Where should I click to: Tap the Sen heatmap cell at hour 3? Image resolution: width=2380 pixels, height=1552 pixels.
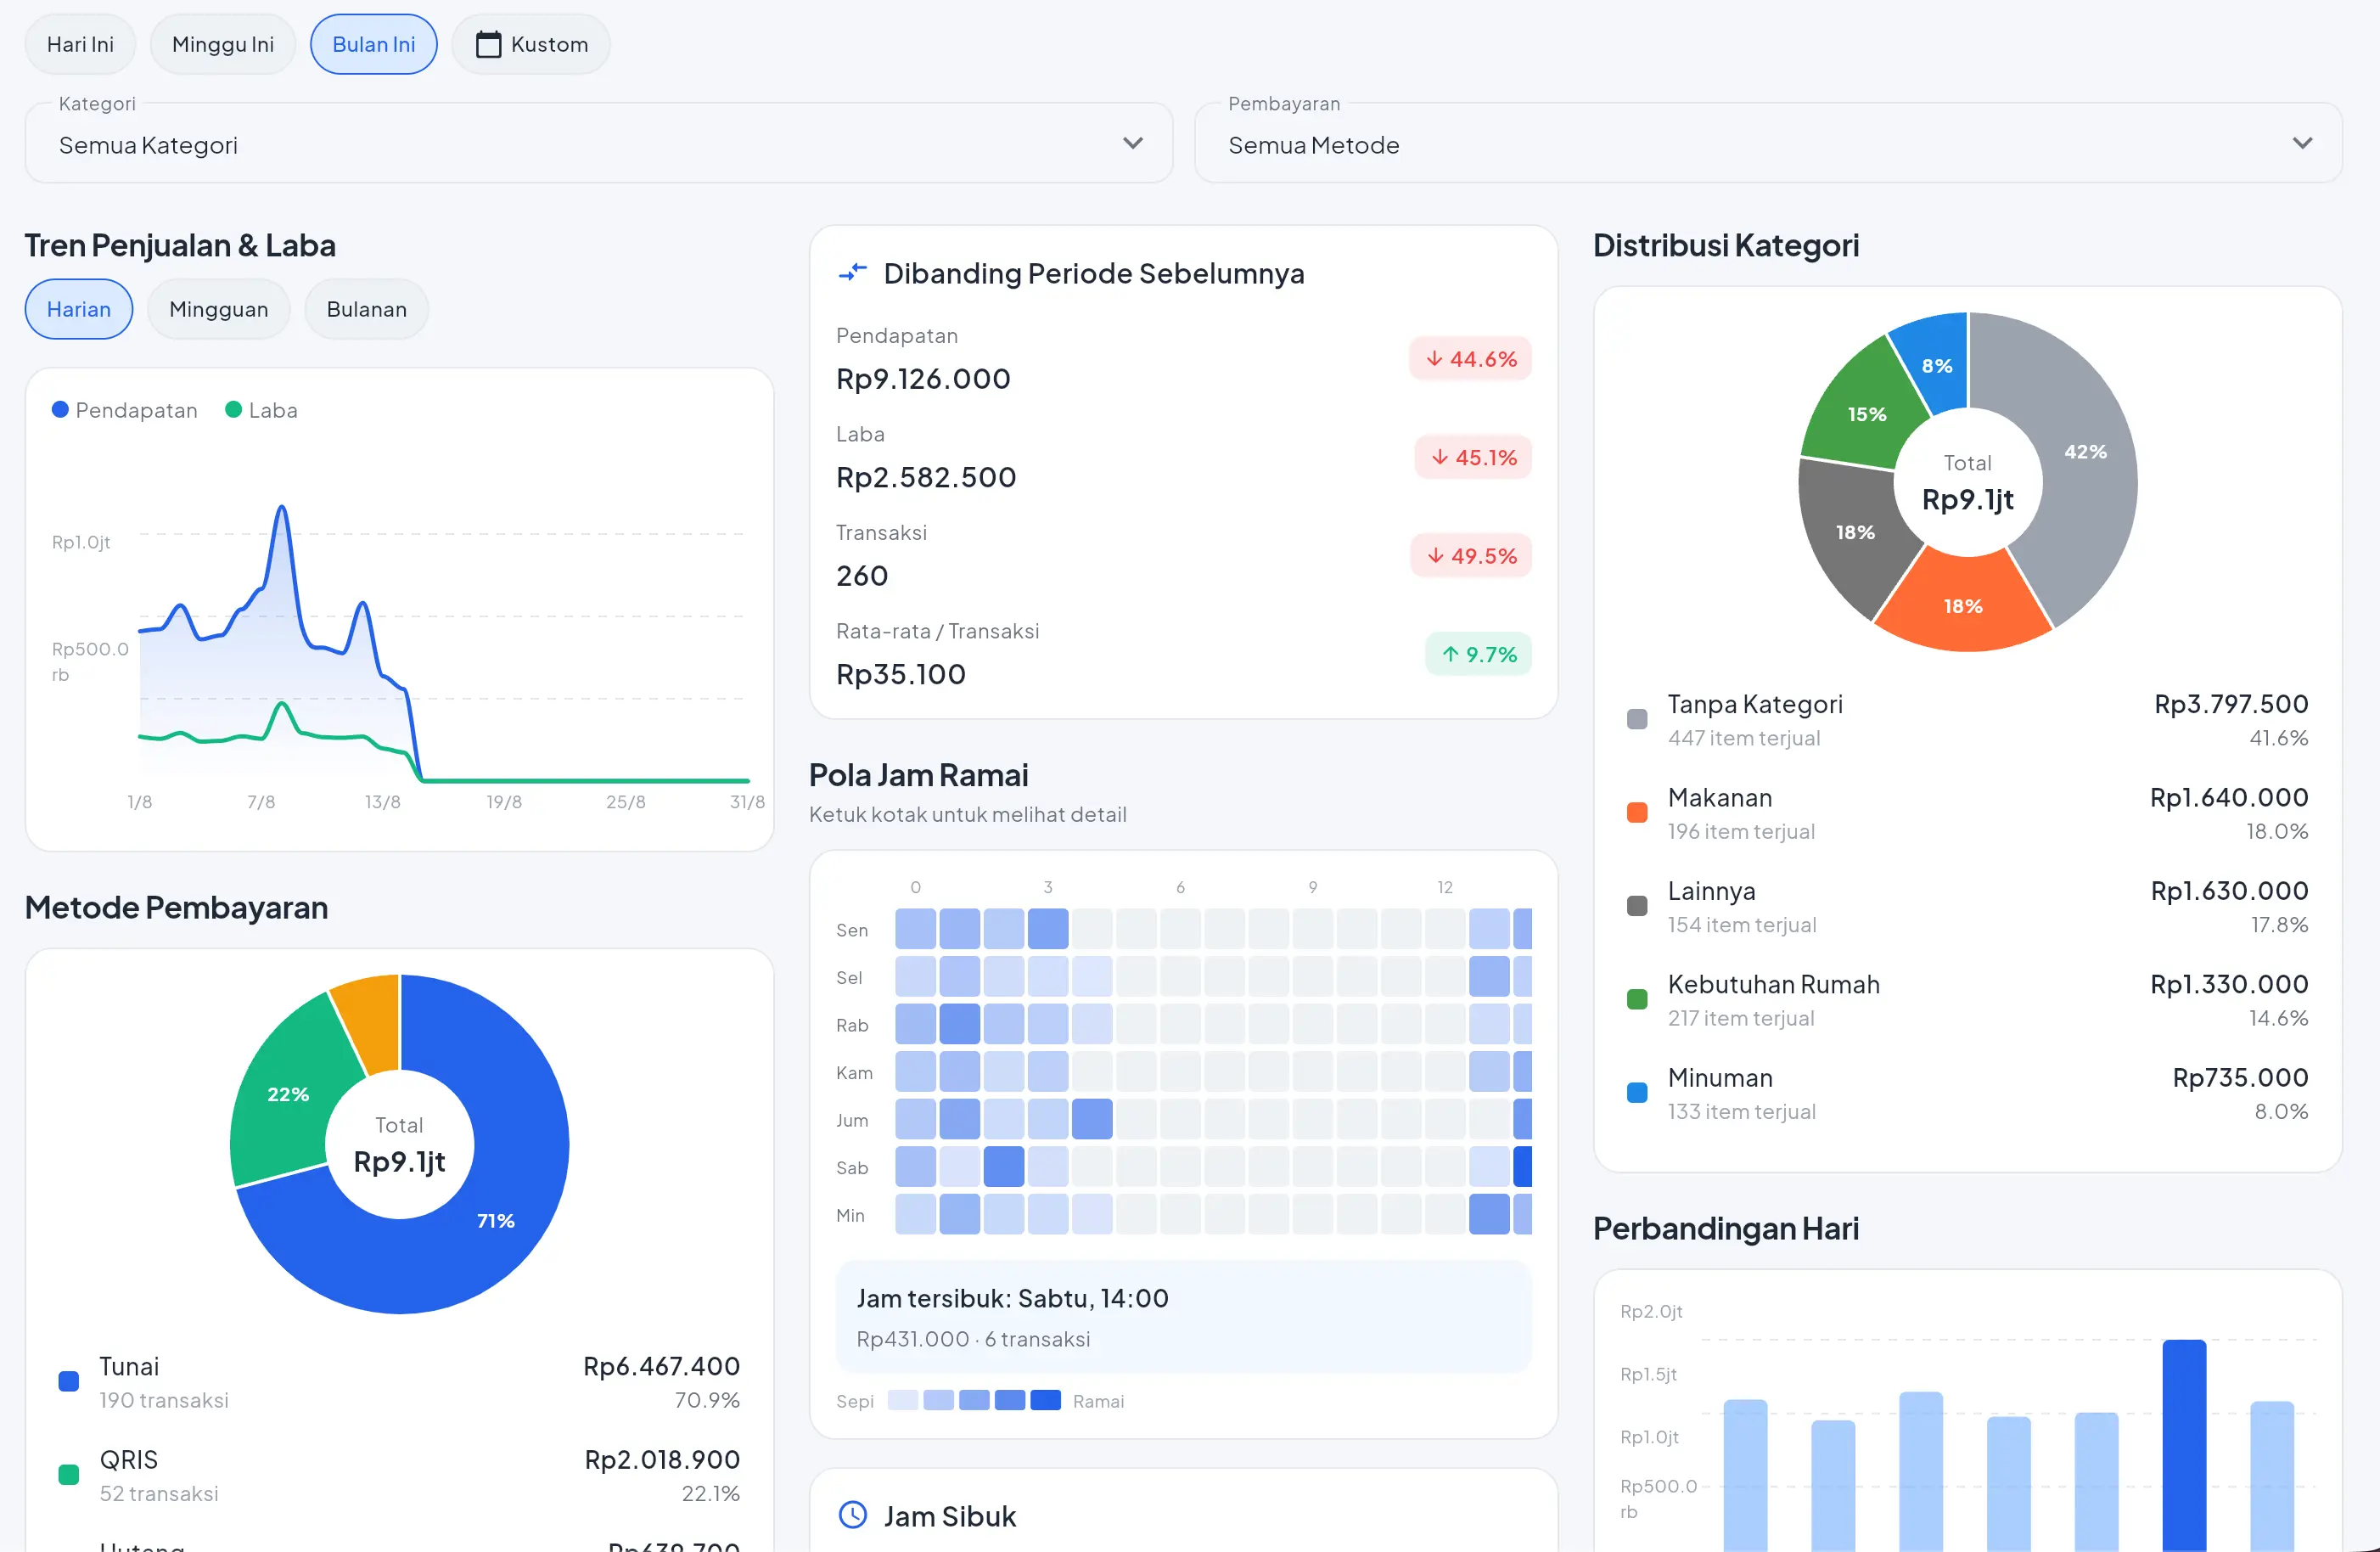coord(1048,928)
